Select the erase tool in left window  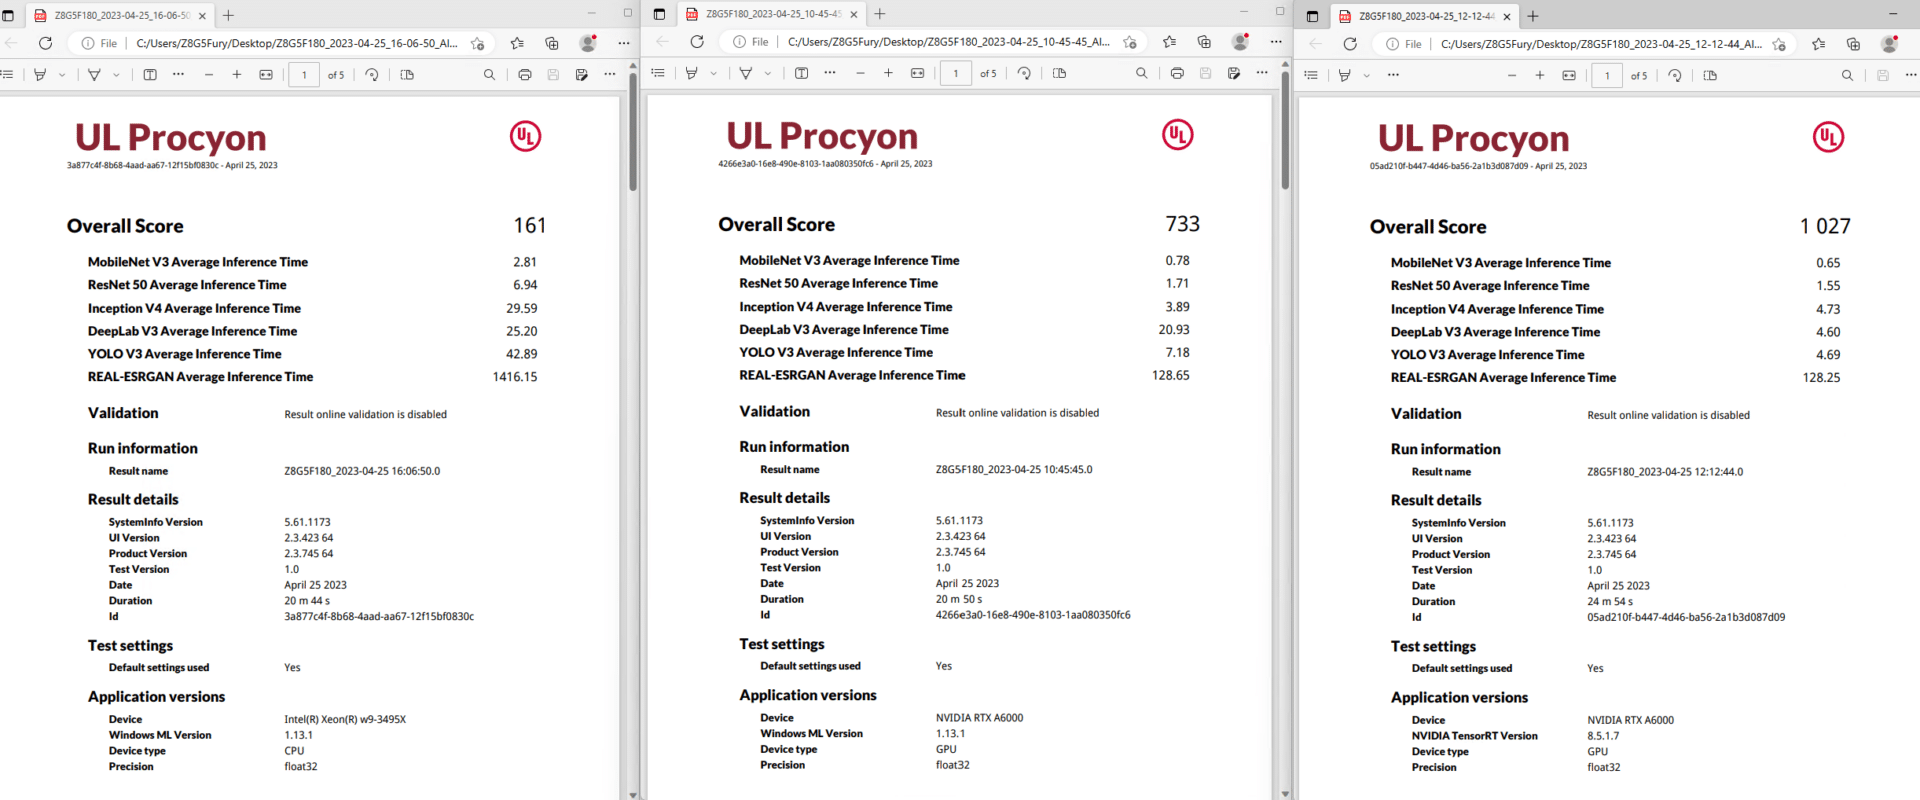[95, 75]
